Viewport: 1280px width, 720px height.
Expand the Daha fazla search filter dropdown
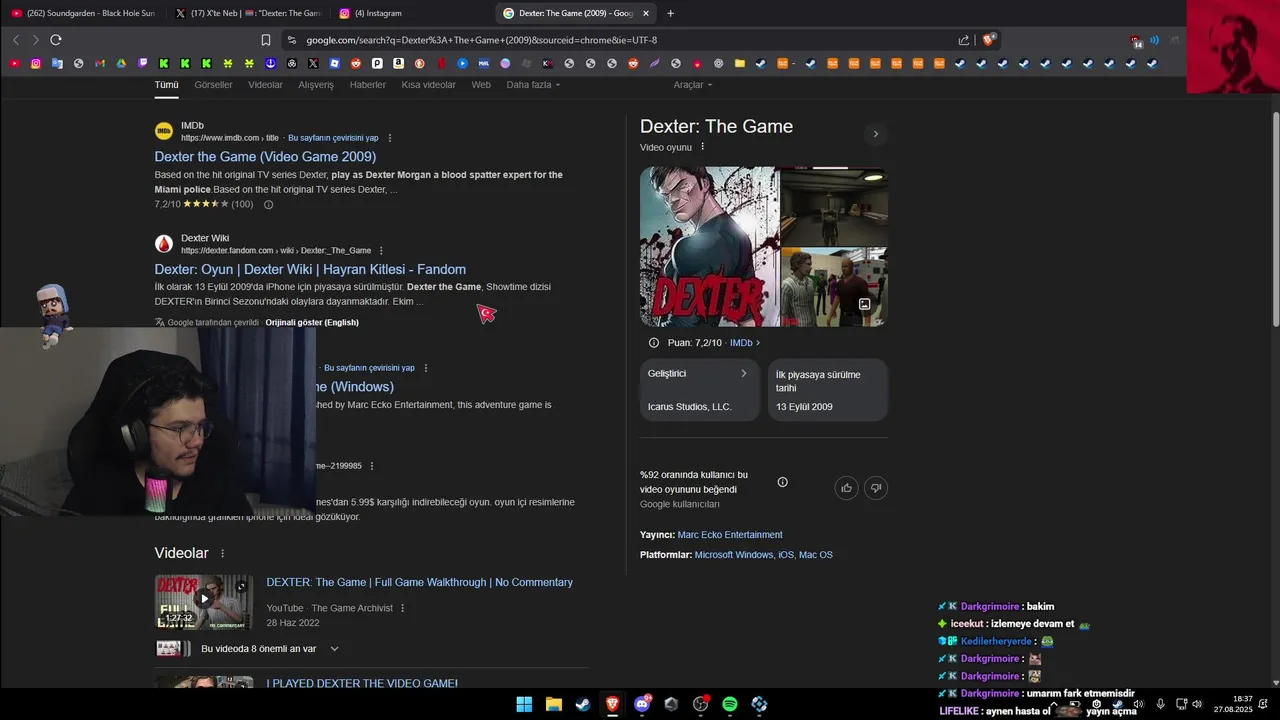[x=533, y=85]
